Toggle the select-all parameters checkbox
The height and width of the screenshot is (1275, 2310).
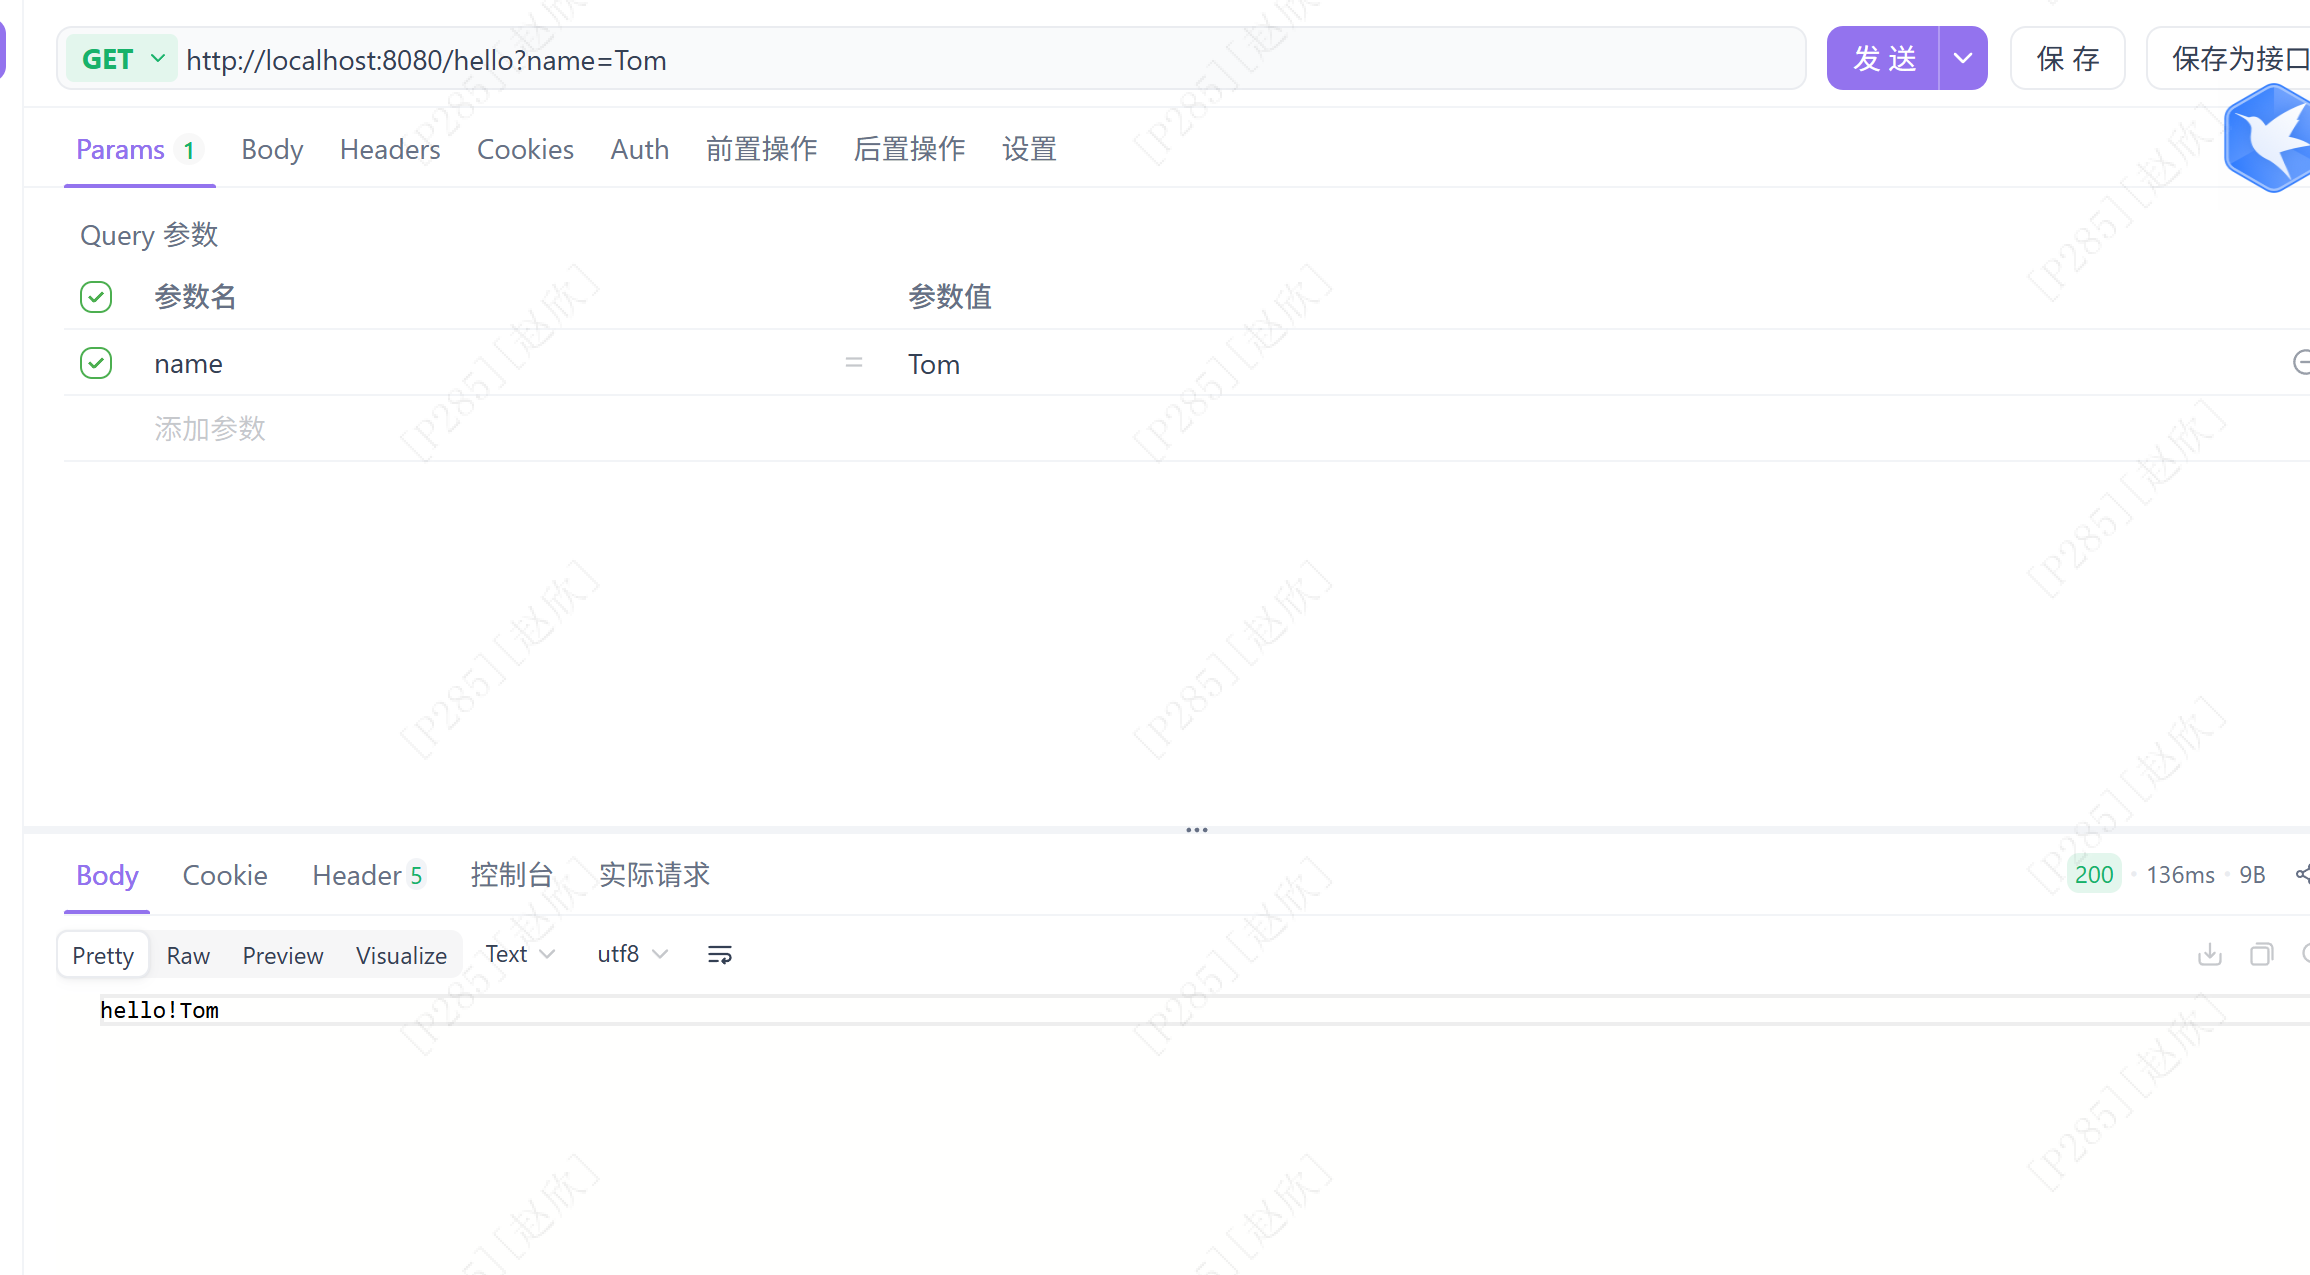click(x=96, y=297)
